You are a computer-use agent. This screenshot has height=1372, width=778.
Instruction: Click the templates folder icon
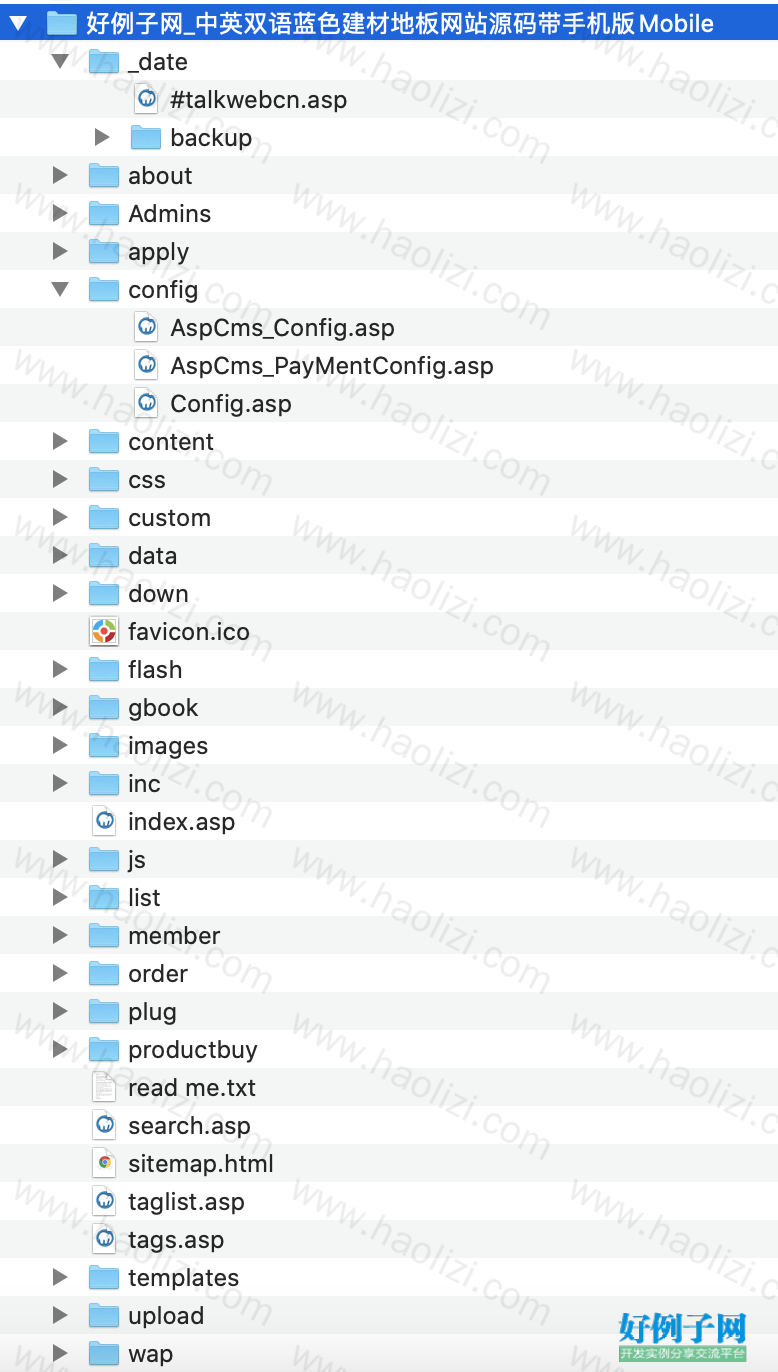(x=104, y=1277)
